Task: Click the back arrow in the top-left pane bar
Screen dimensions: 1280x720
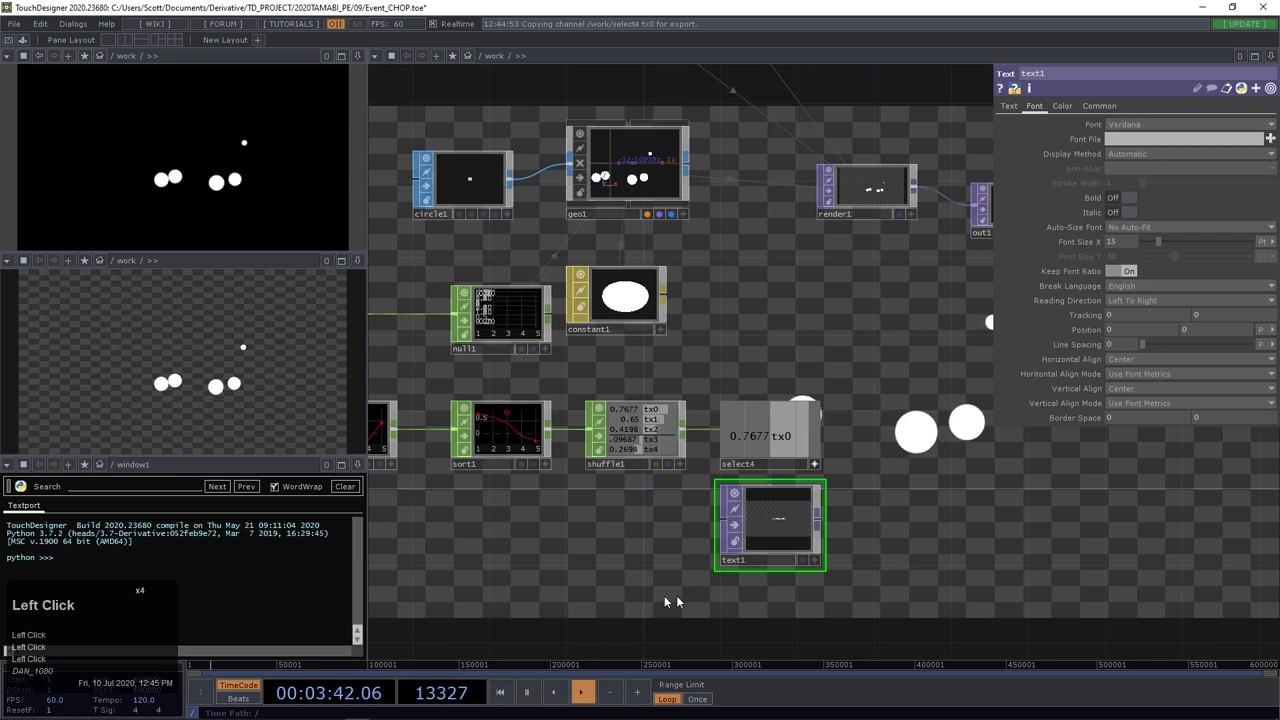Action: tap(39, 56)
